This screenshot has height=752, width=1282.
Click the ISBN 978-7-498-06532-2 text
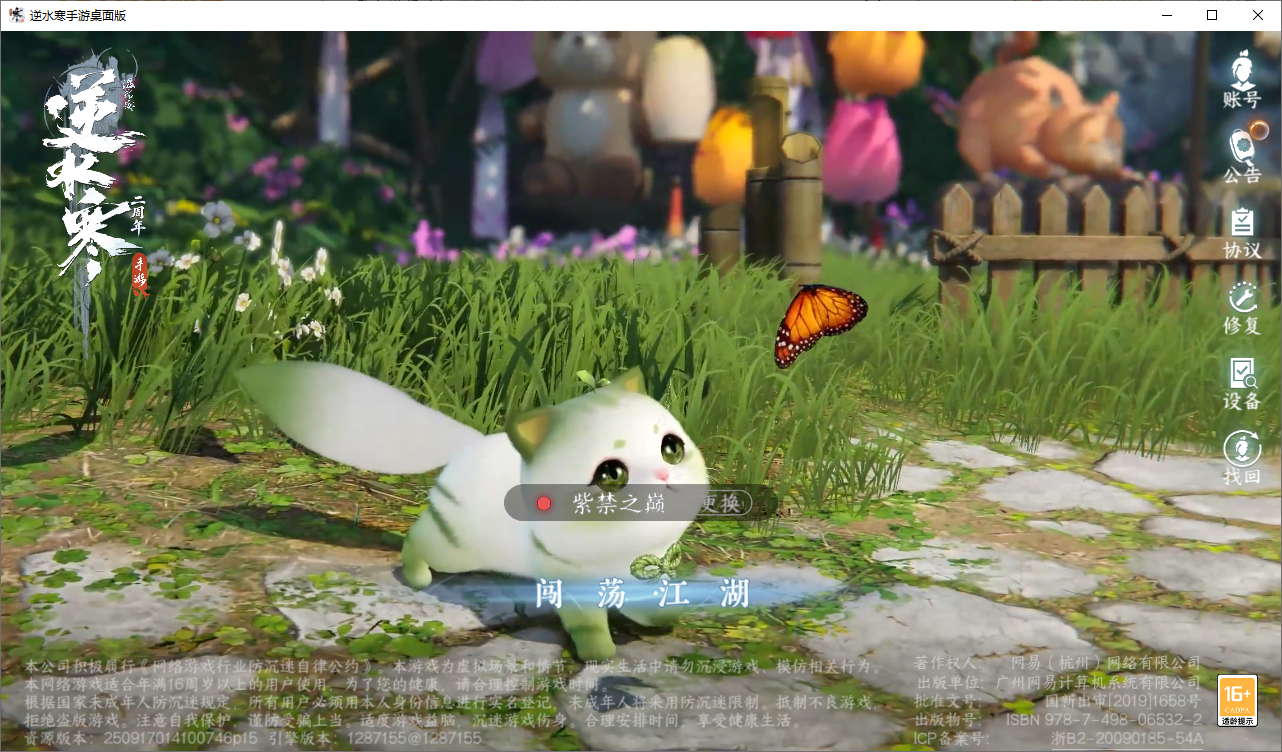tap(1104, 720)
